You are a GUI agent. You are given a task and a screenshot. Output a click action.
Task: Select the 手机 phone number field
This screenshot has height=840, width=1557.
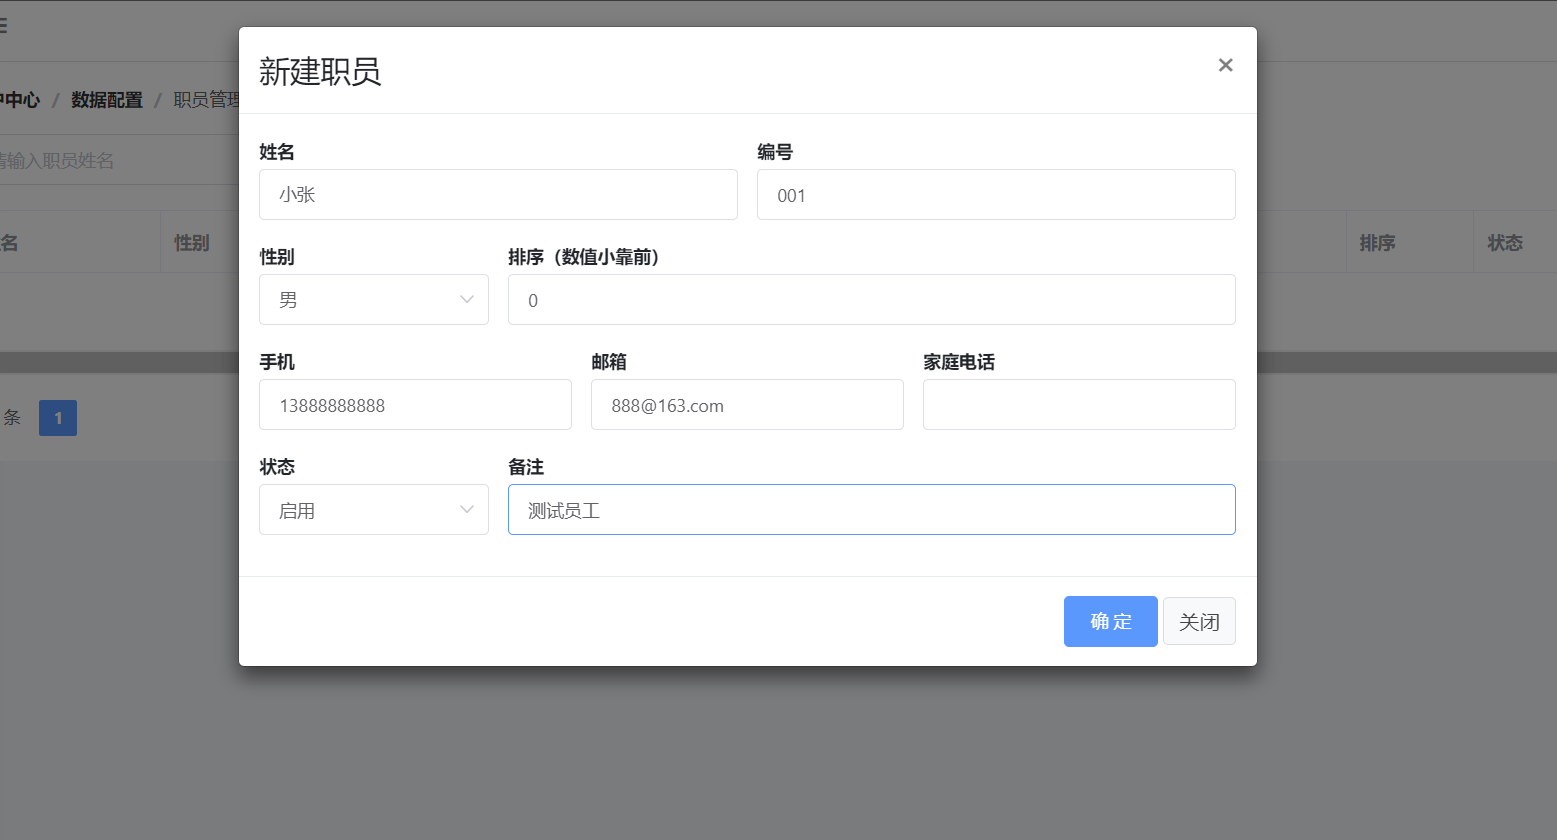point(415,405)
